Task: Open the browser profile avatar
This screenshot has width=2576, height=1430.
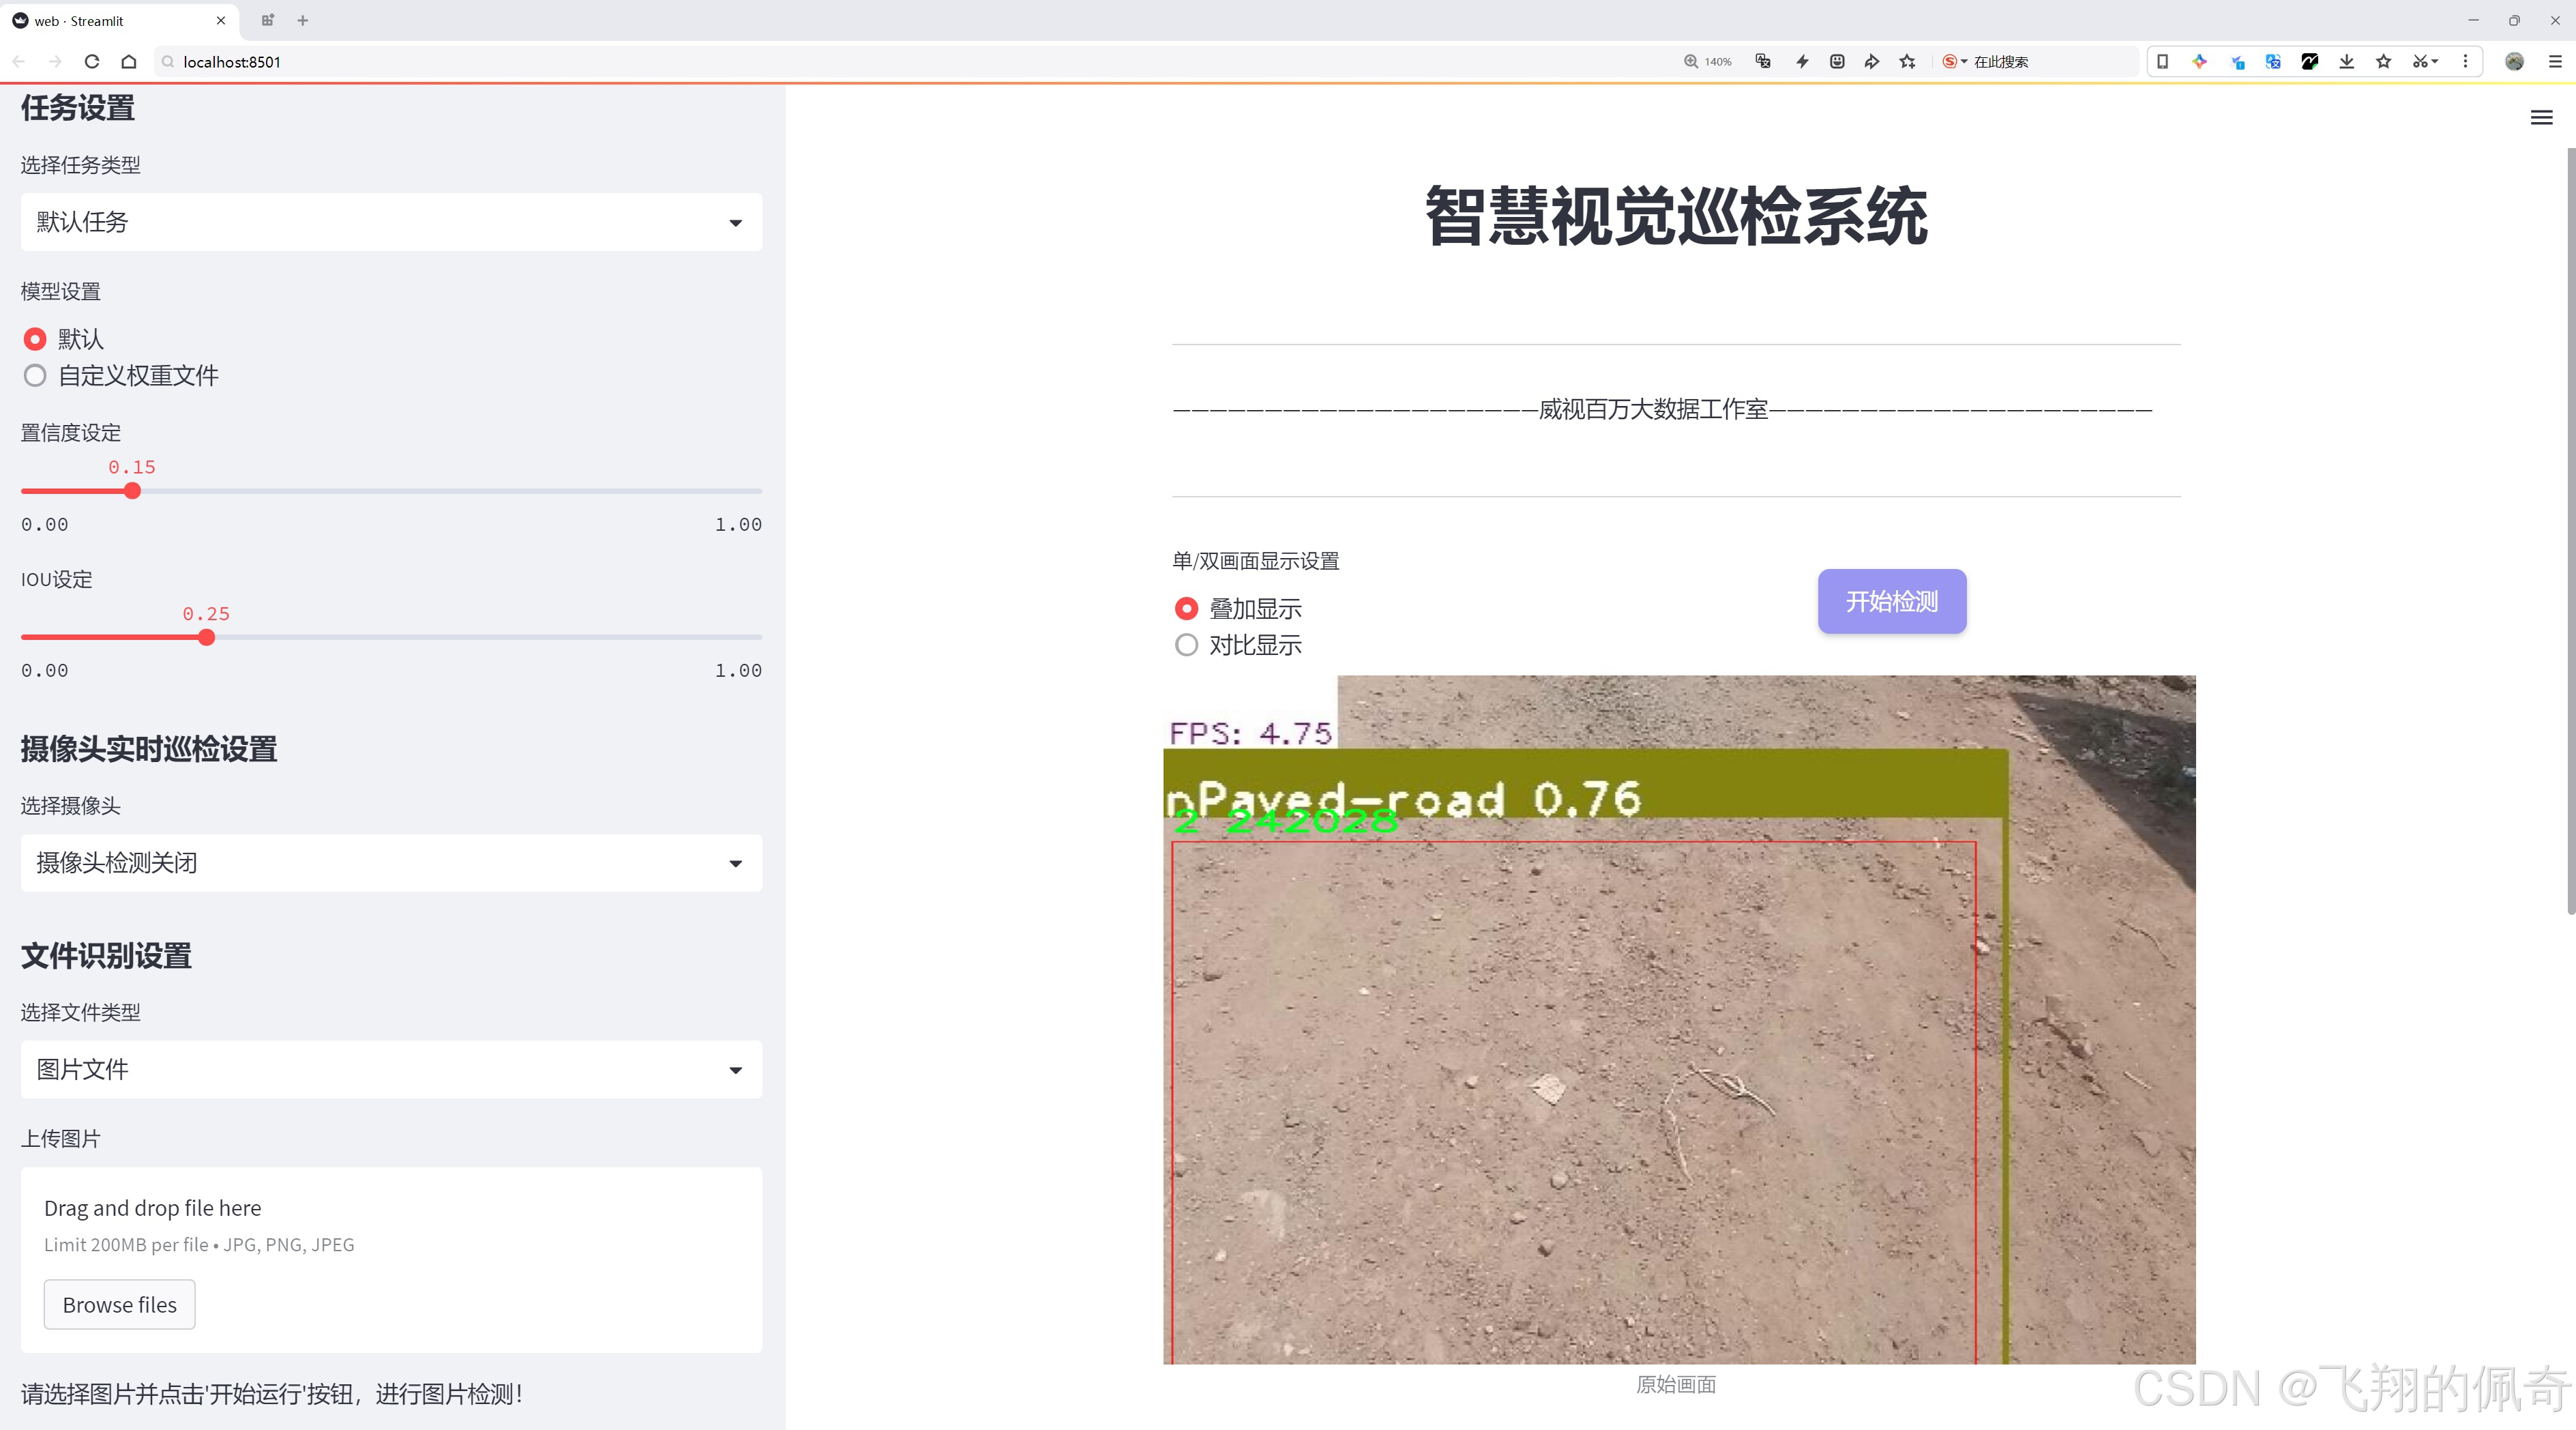Action: [x=2514, y=61]
